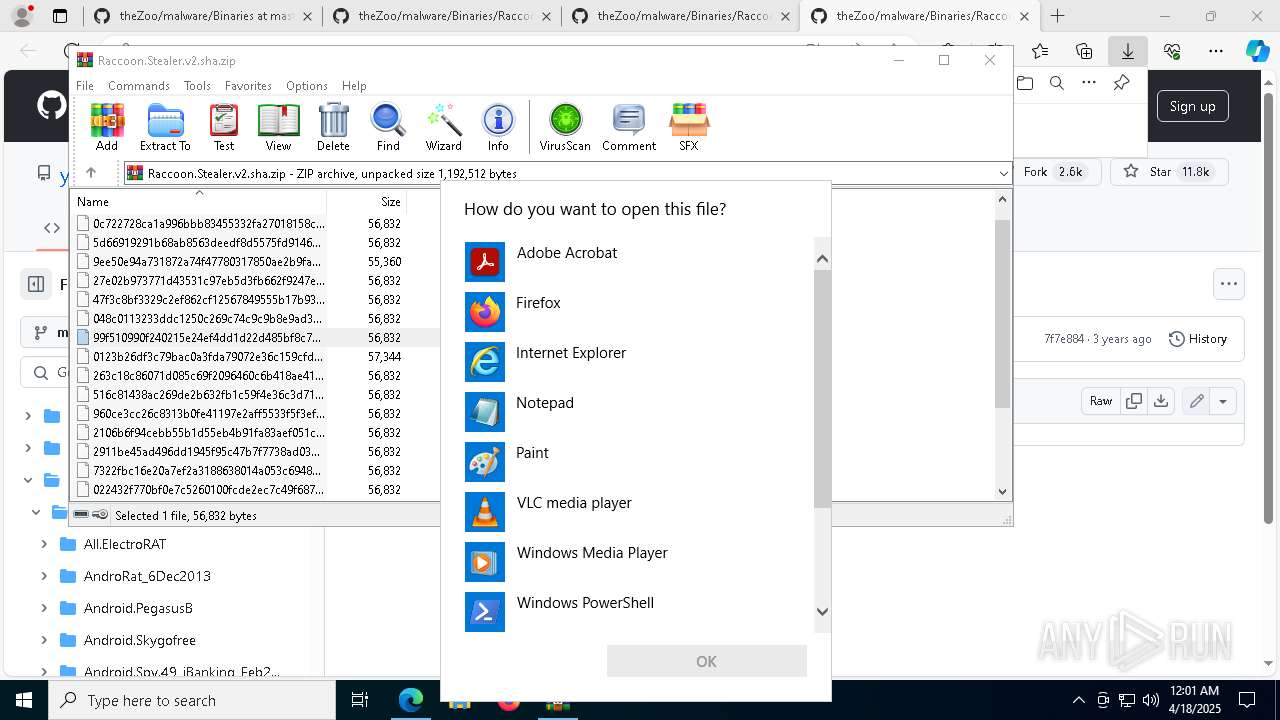Click the Test archive icon
This screenshot has width=1280, height=720.
coord(224,127)
